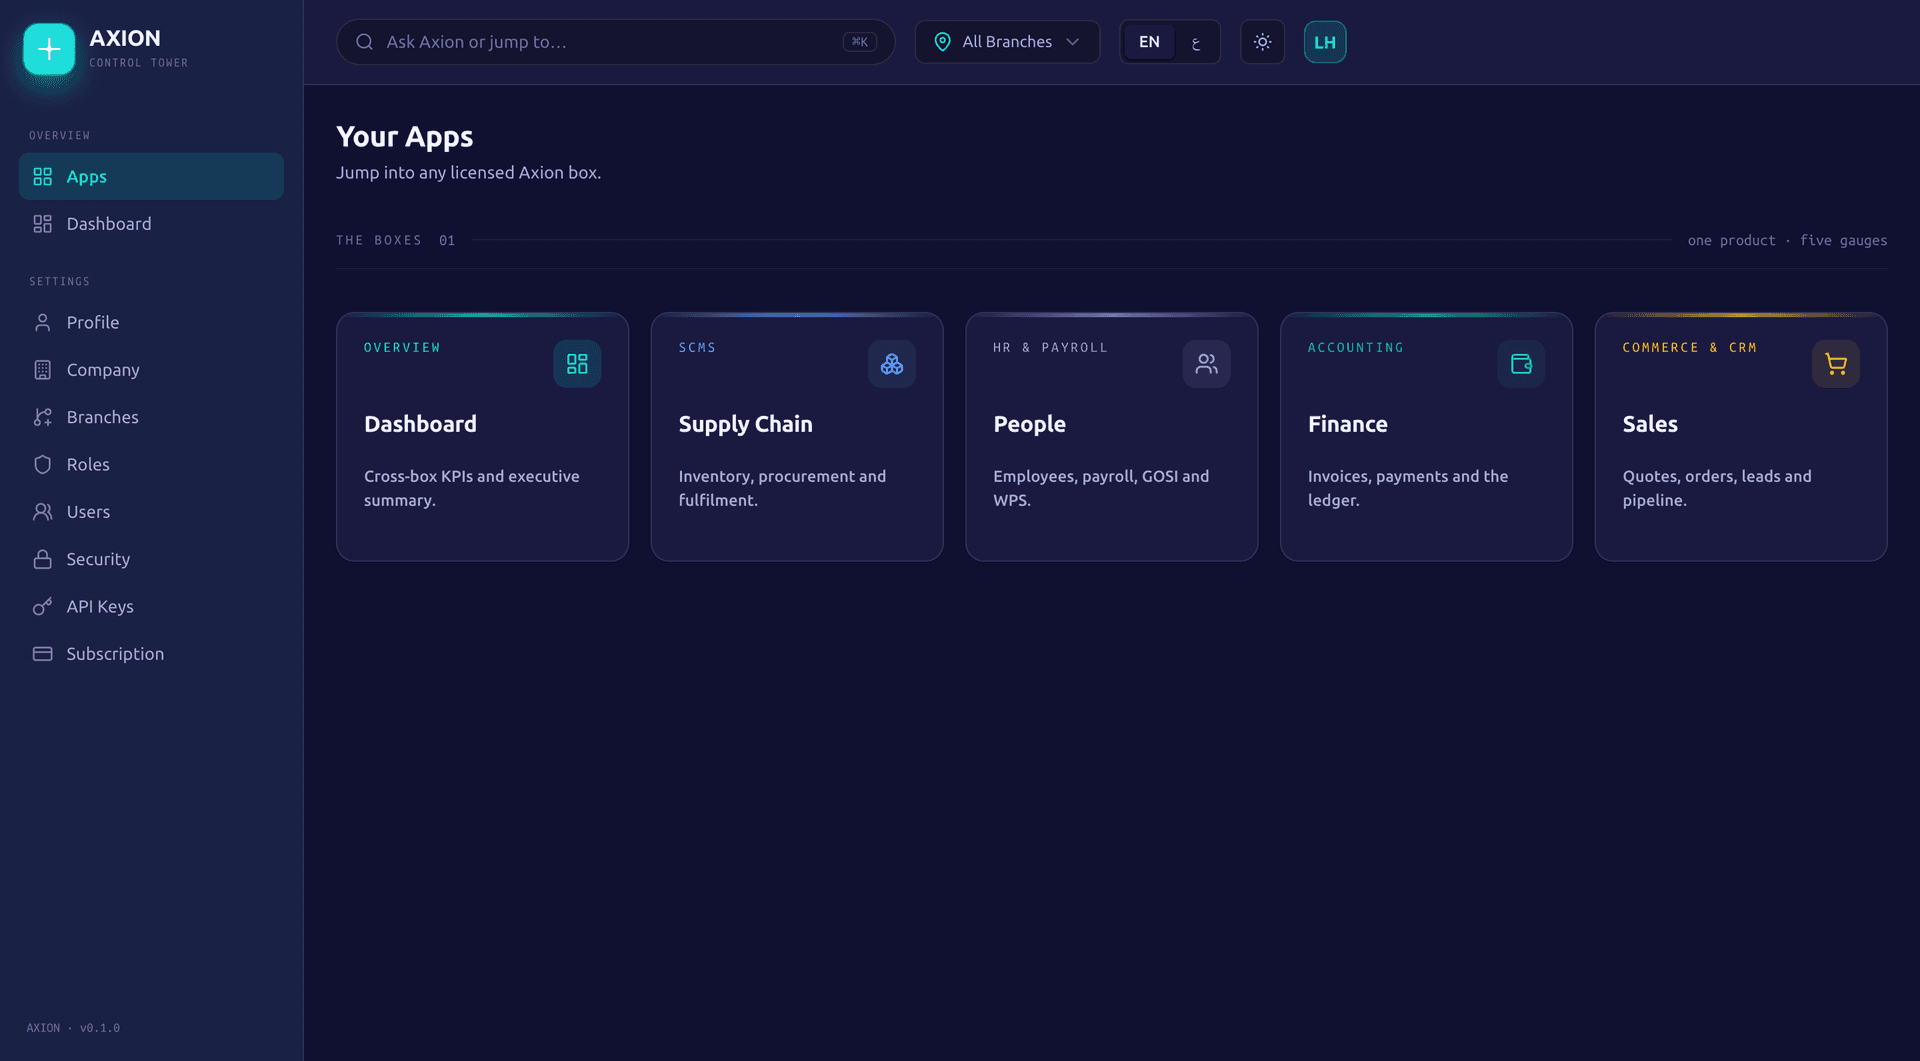
Task: Click the Company building icon
Action: (x=42, y=370)
